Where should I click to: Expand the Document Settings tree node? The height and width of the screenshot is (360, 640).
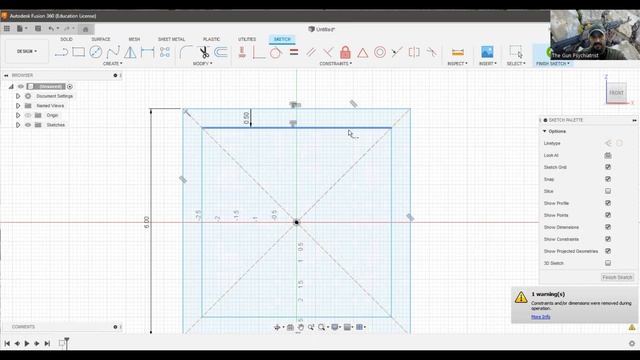tap(18, 96)
